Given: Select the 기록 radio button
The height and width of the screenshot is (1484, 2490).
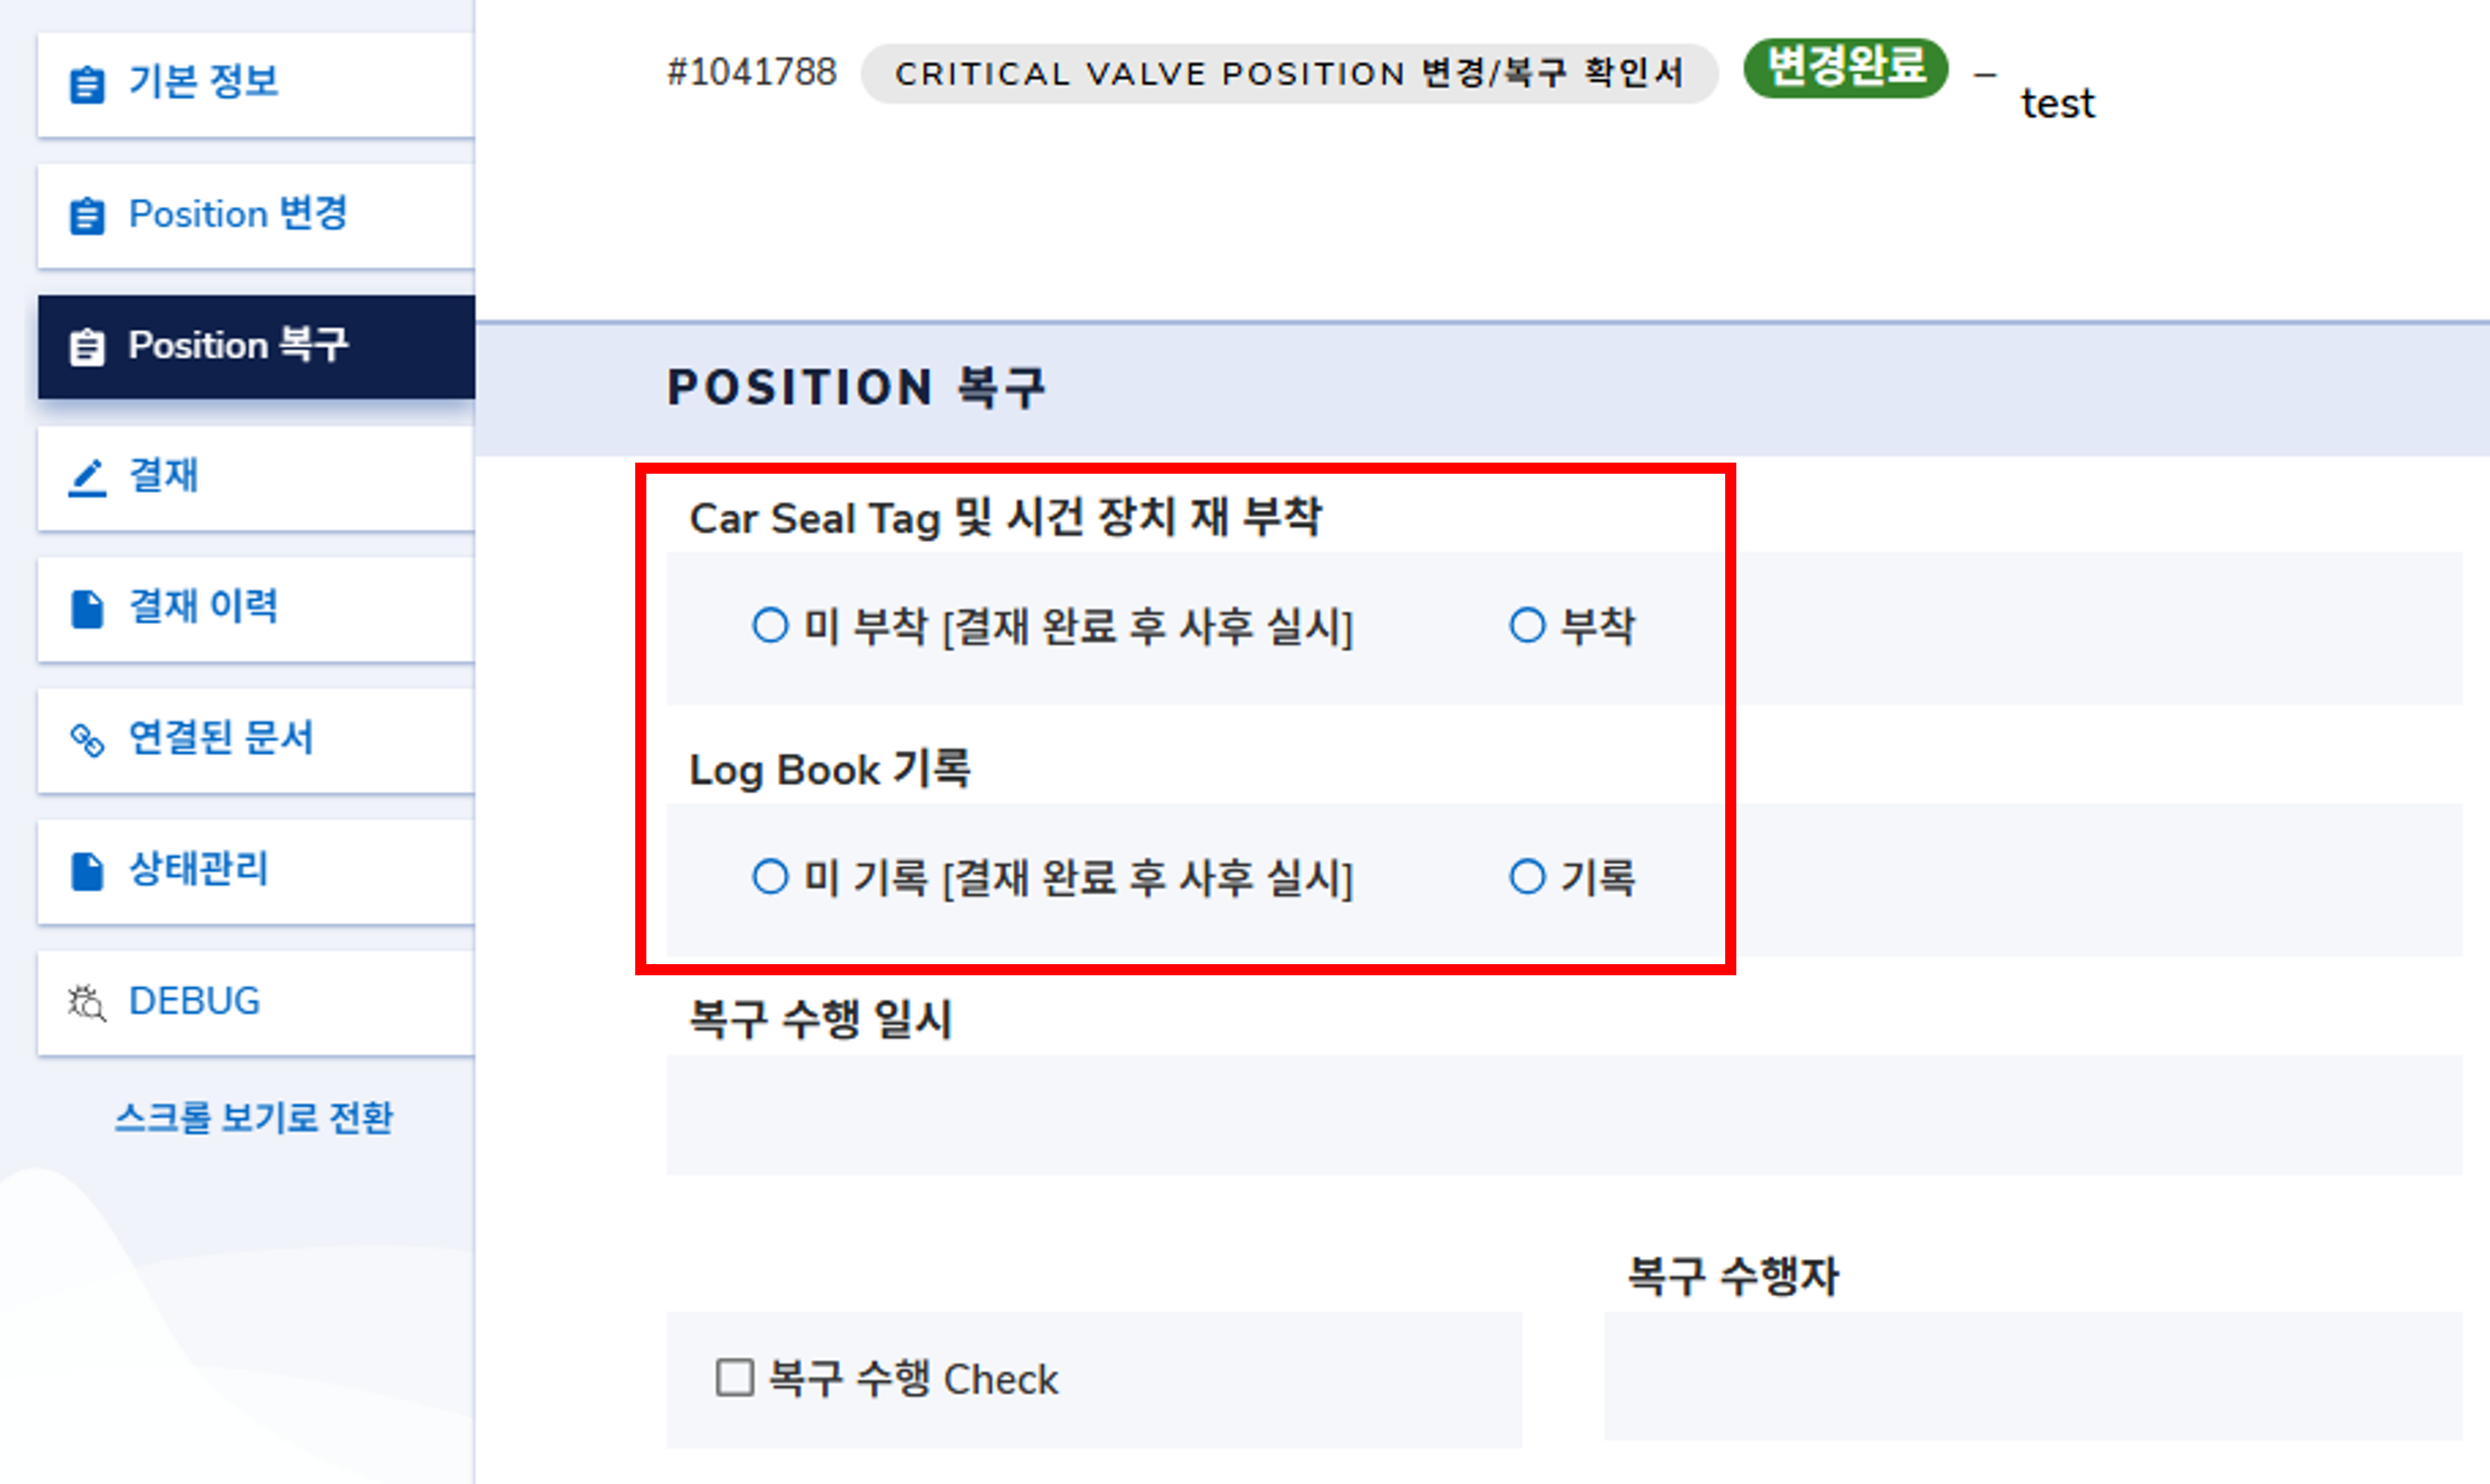Looking at the screenshot, I should click(1527, 877).
